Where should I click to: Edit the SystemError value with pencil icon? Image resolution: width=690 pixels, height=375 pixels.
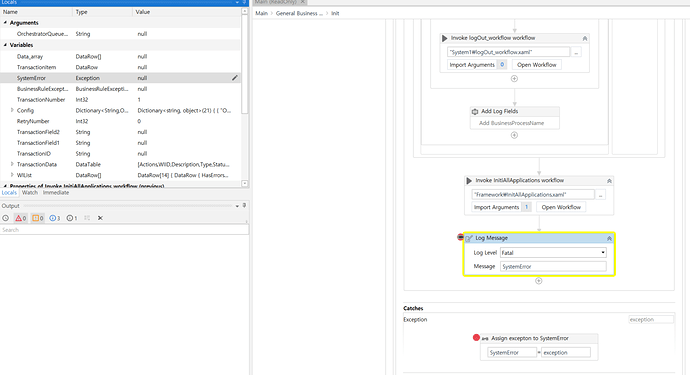[x=235, y=78]
